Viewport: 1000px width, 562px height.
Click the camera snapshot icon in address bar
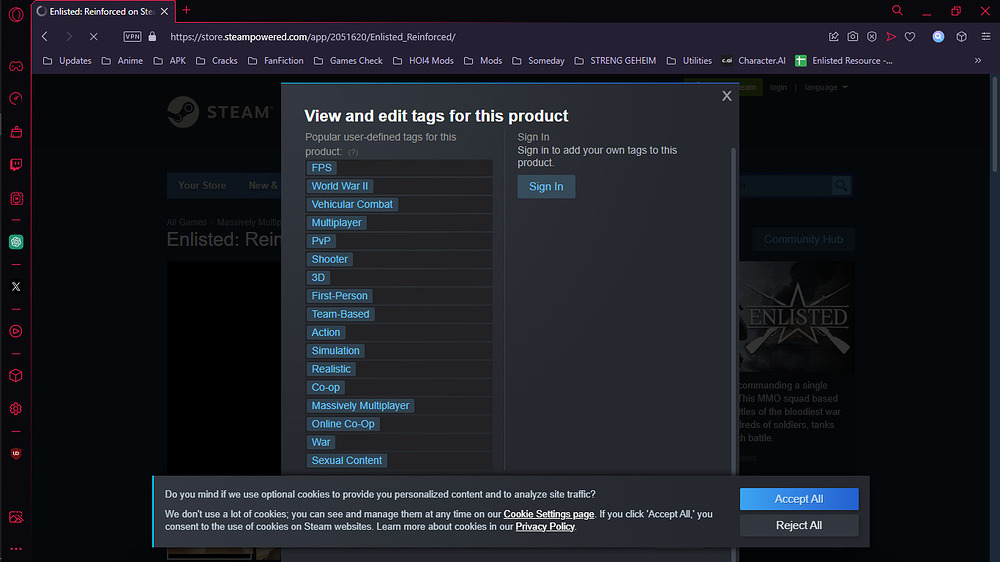click(x=852, y=36)
